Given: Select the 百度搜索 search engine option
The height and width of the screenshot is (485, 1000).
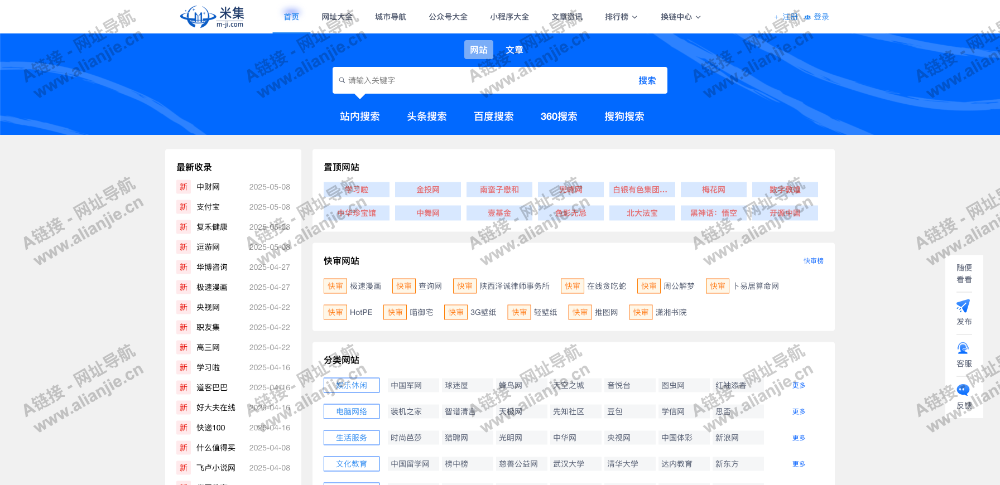Looking at the screenshot, I should point(493,116).
